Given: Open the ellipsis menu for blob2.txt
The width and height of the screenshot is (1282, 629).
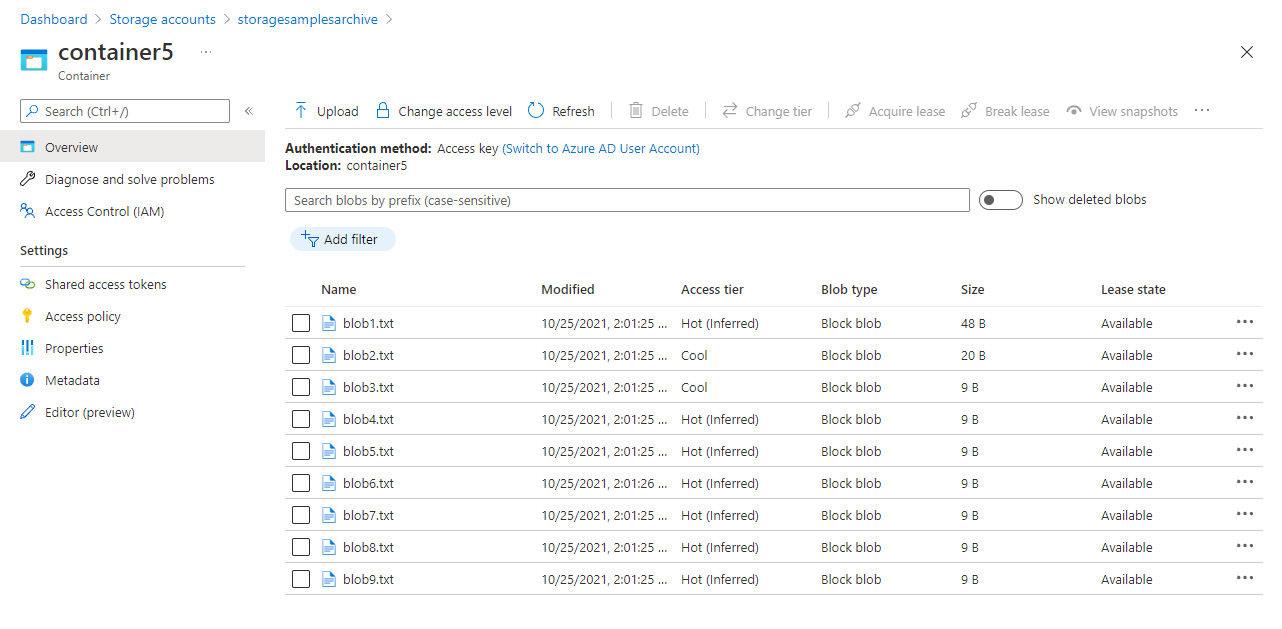Looking at the screenshot, I should (1245, 353).
